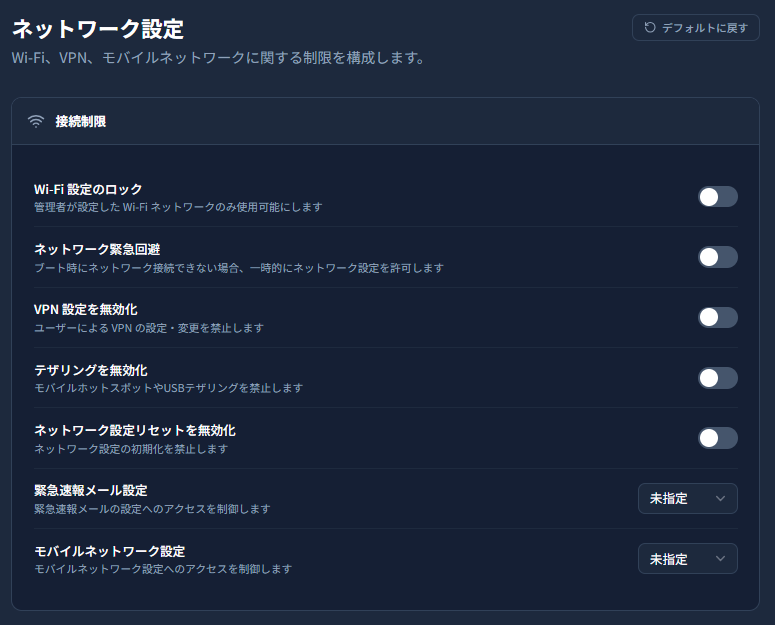Click the page subtitle about Wi-Fi、VPN、モバイルネットワーク

point(218,58)
